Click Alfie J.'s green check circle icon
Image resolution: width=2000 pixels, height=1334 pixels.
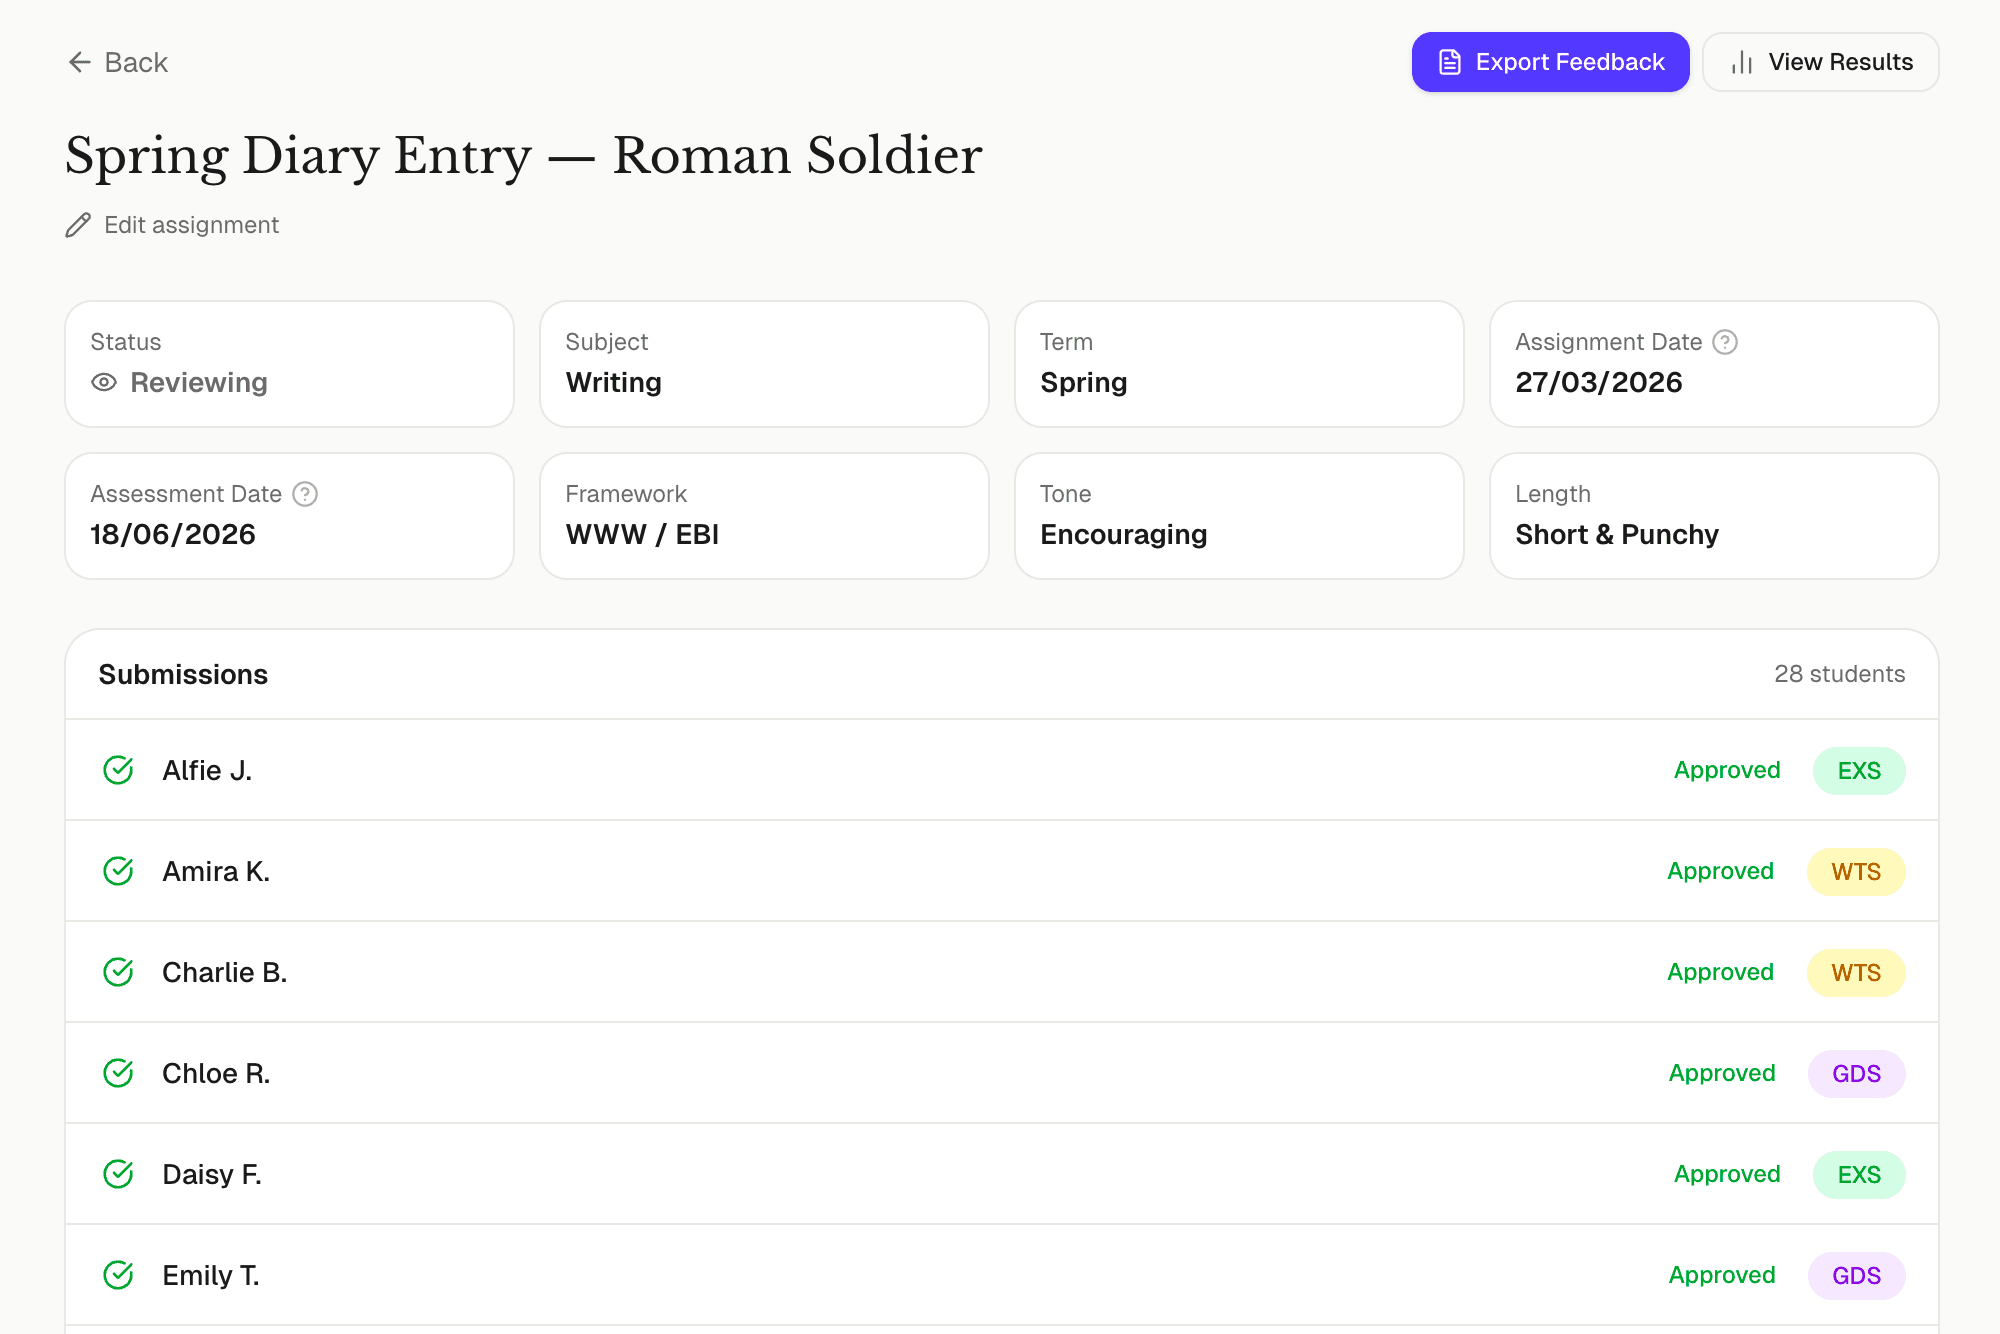(118, 770)
